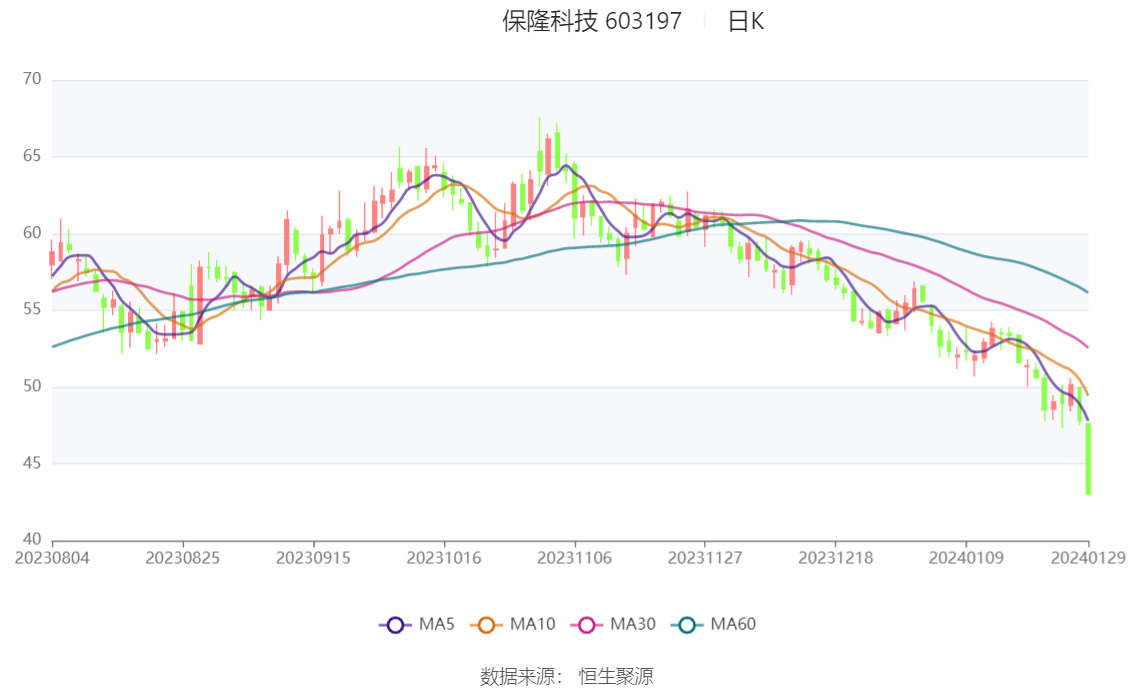Click the chart title 保隆科技 603197

592,22
